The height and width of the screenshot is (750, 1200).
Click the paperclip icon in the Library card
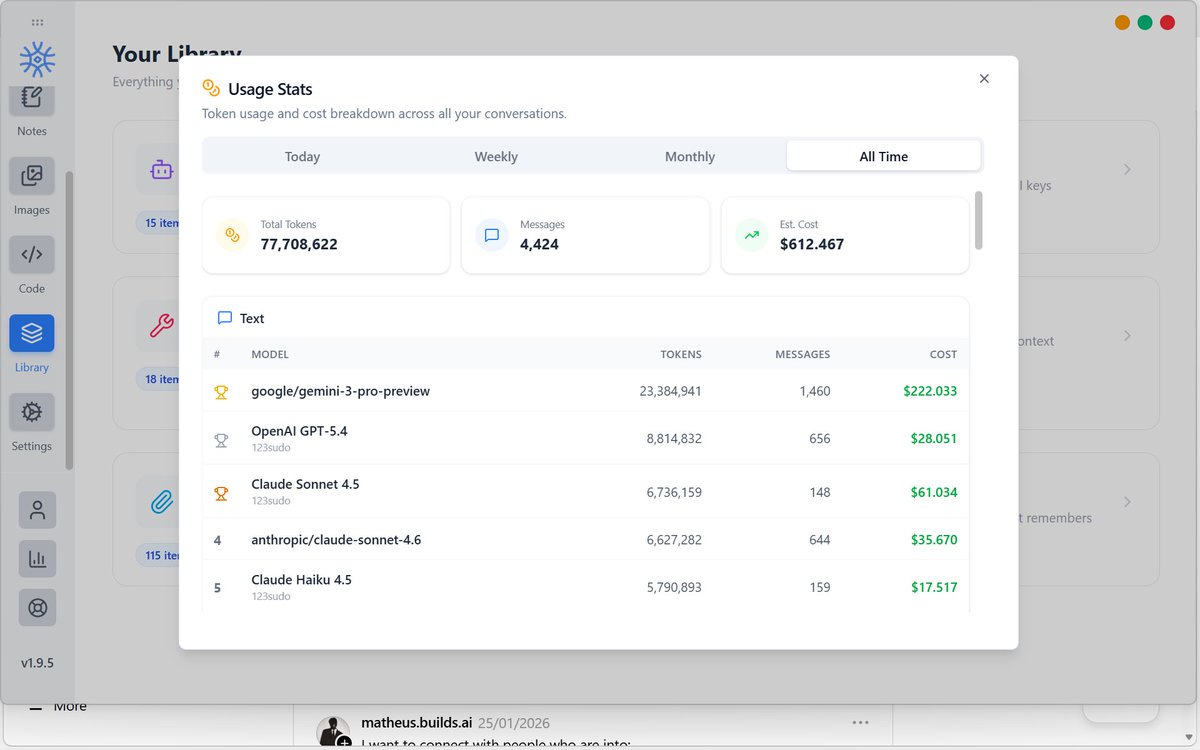tap(162, 502)
